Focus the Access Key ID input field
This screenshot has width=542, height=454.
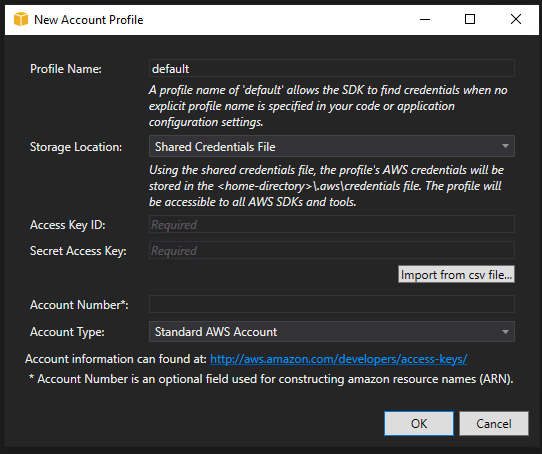pyautogui.click(x=331, y=224)
